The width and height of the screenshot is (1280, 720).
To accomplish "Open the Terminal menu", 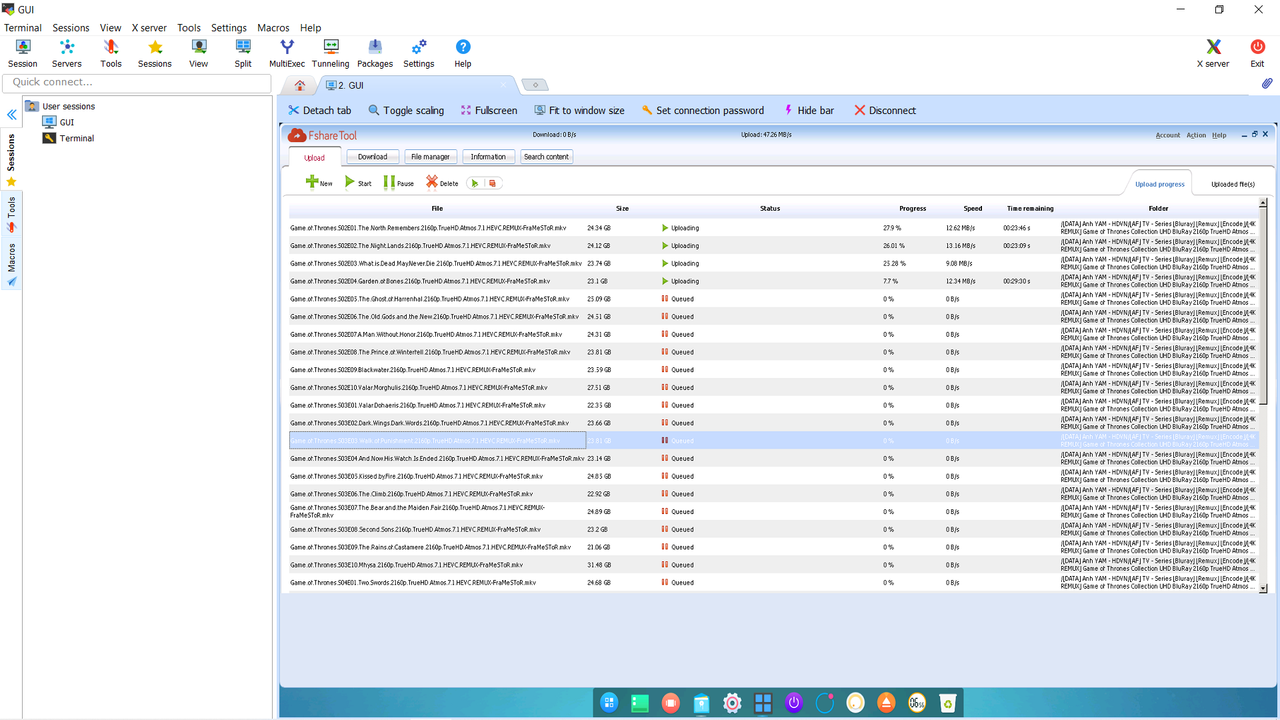I will click(23, 28).
